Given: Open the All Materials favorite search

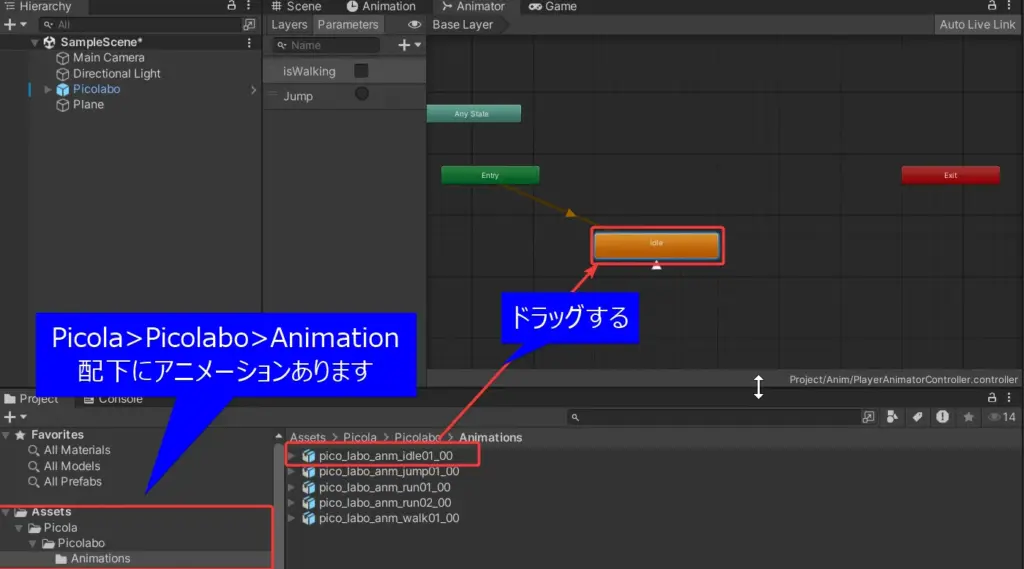Looking at the screenshot, I should [76, 450].
